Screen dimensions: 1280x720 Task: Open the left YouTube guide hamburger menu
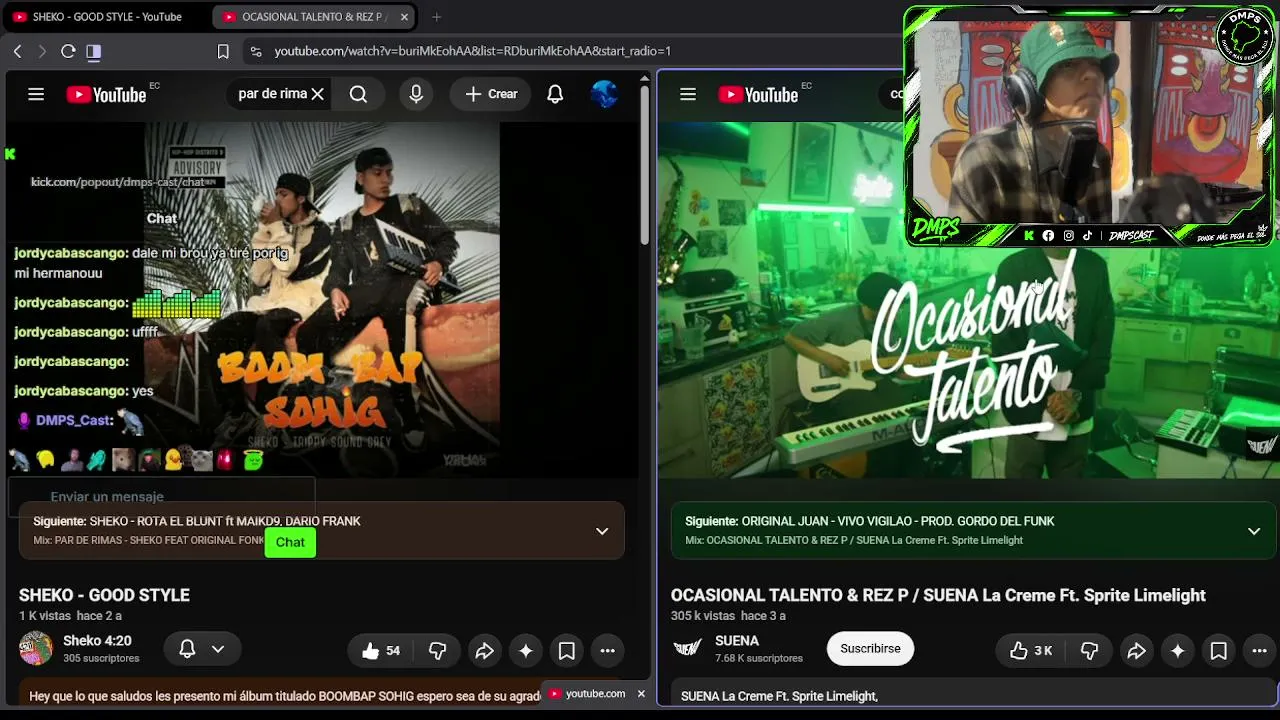pos(36,94)
